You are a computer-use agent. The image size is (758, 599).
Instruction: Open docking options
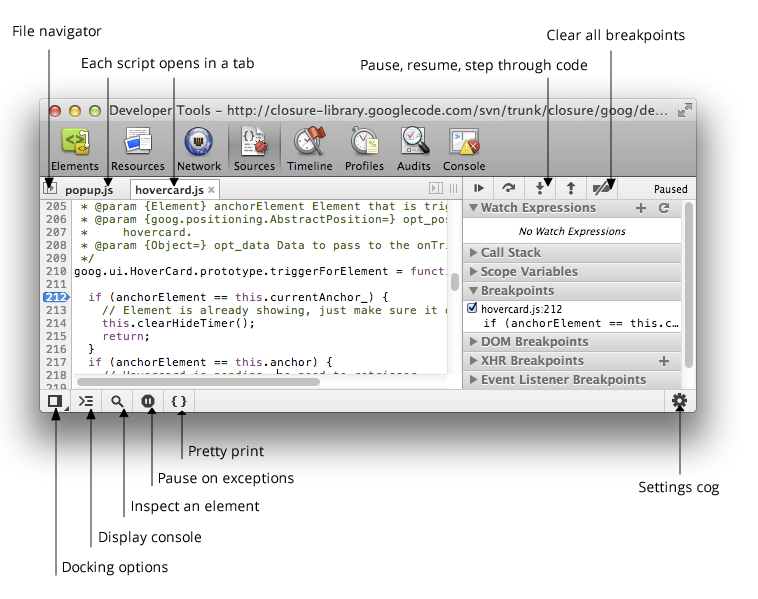point(55,401)
